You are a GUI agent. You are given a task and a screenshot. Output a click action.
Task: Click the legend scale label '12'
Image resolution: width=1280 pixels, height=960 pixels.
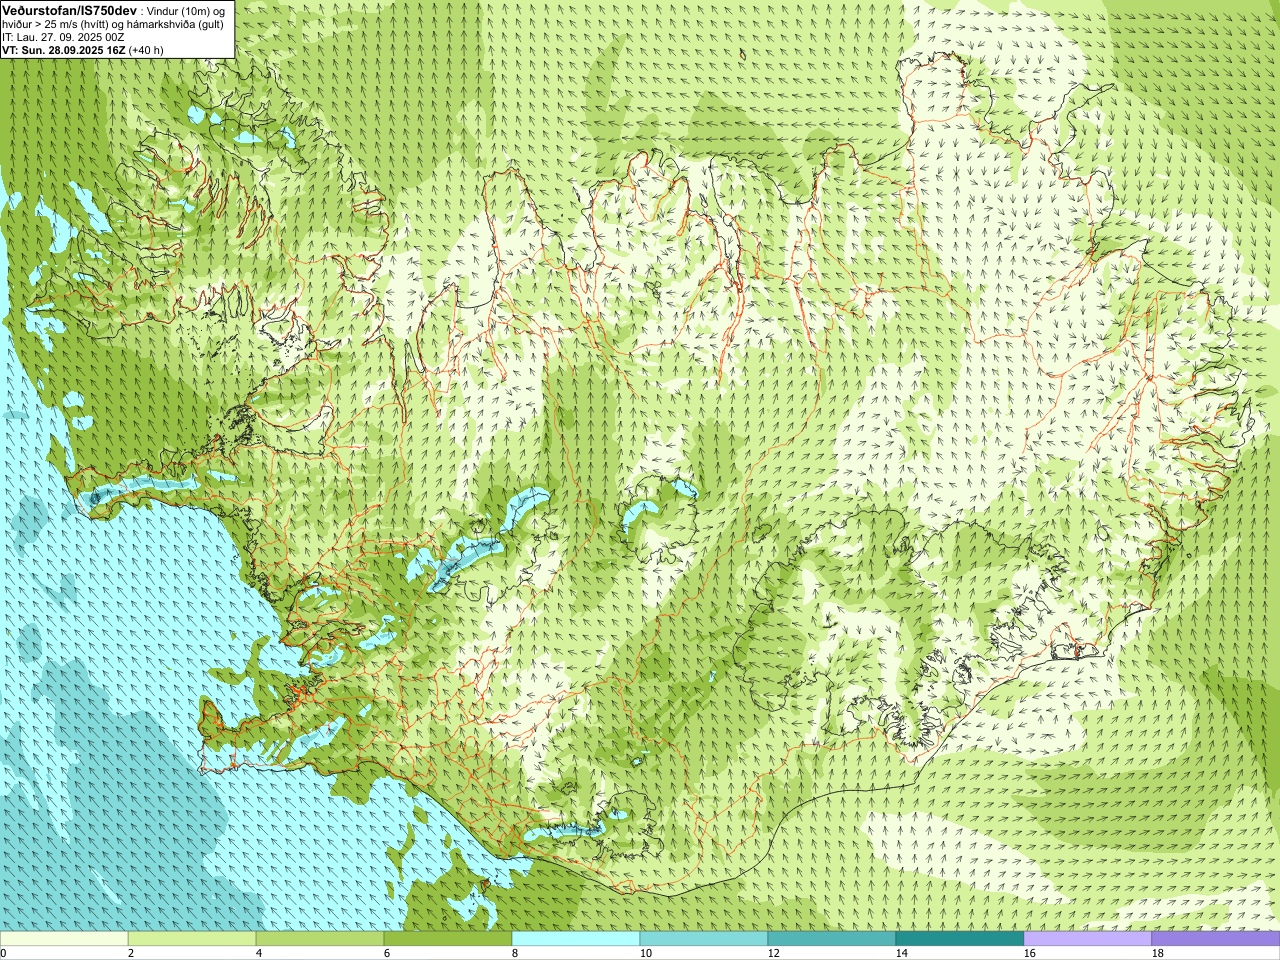pos(773,953)
